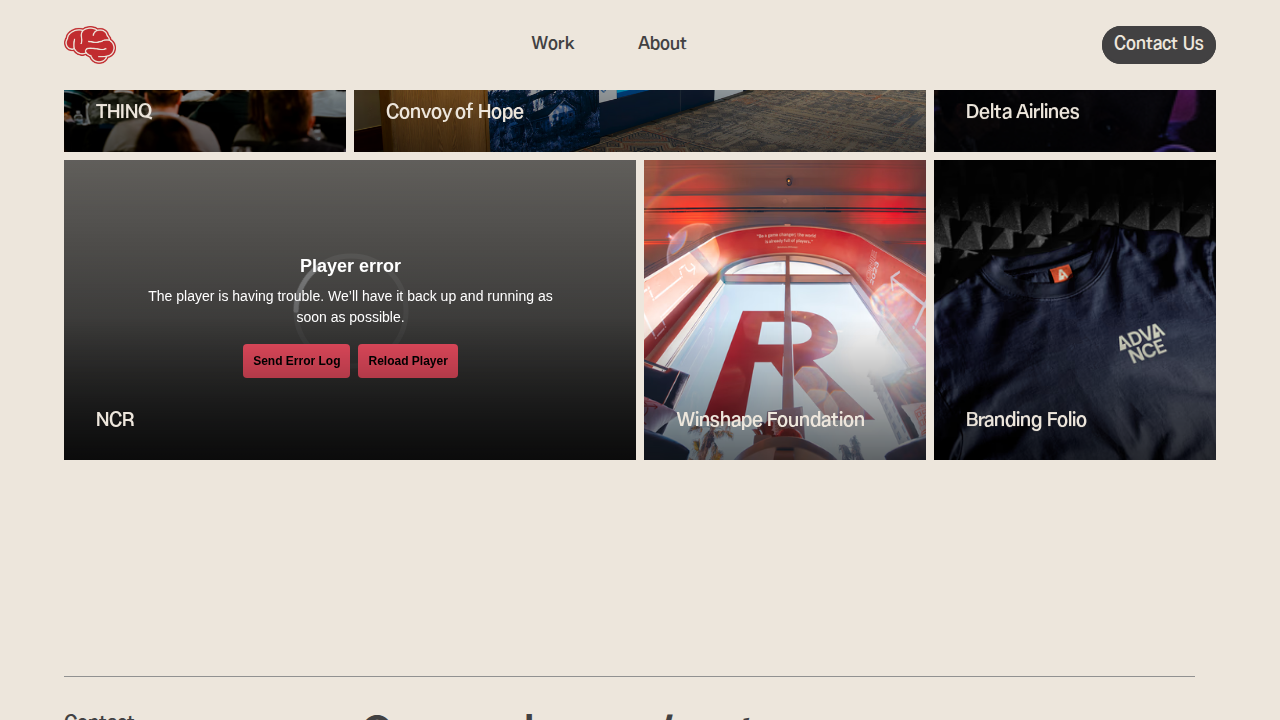Open the Branding Folio project card
The width and height of the screenshot is (1280, 720).
1075,310
